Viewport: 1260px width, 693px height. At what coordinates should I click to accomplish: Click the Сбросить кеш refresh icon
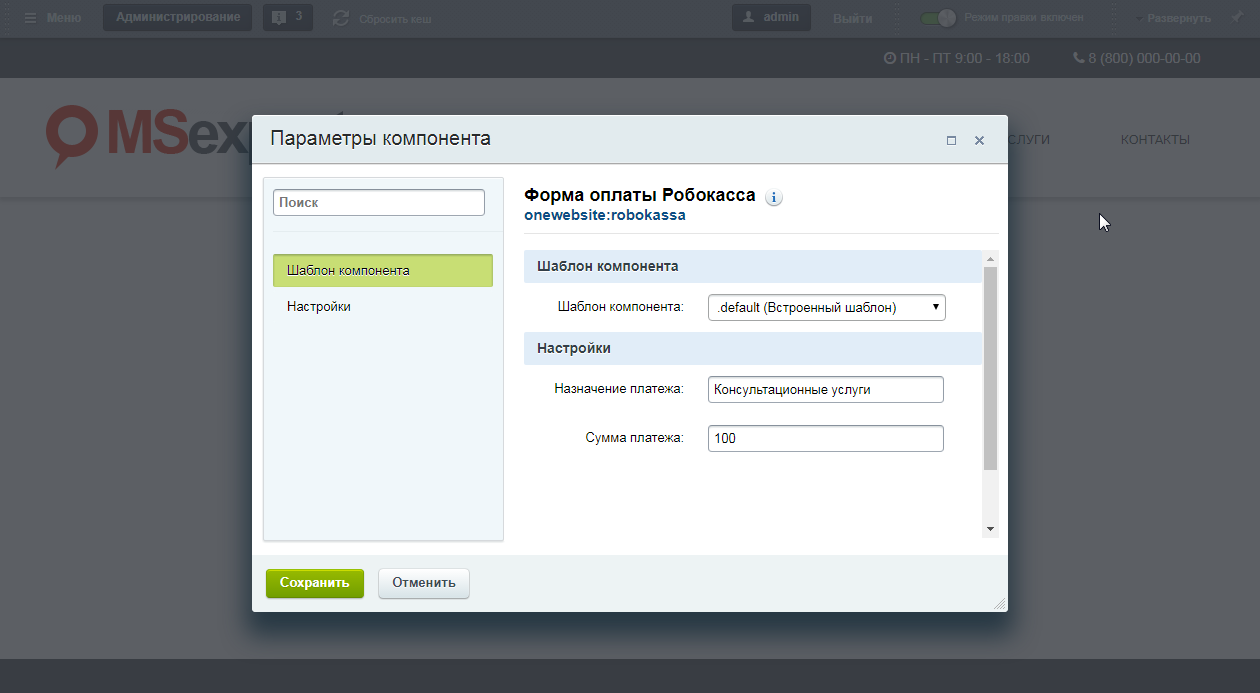(341, 18)
